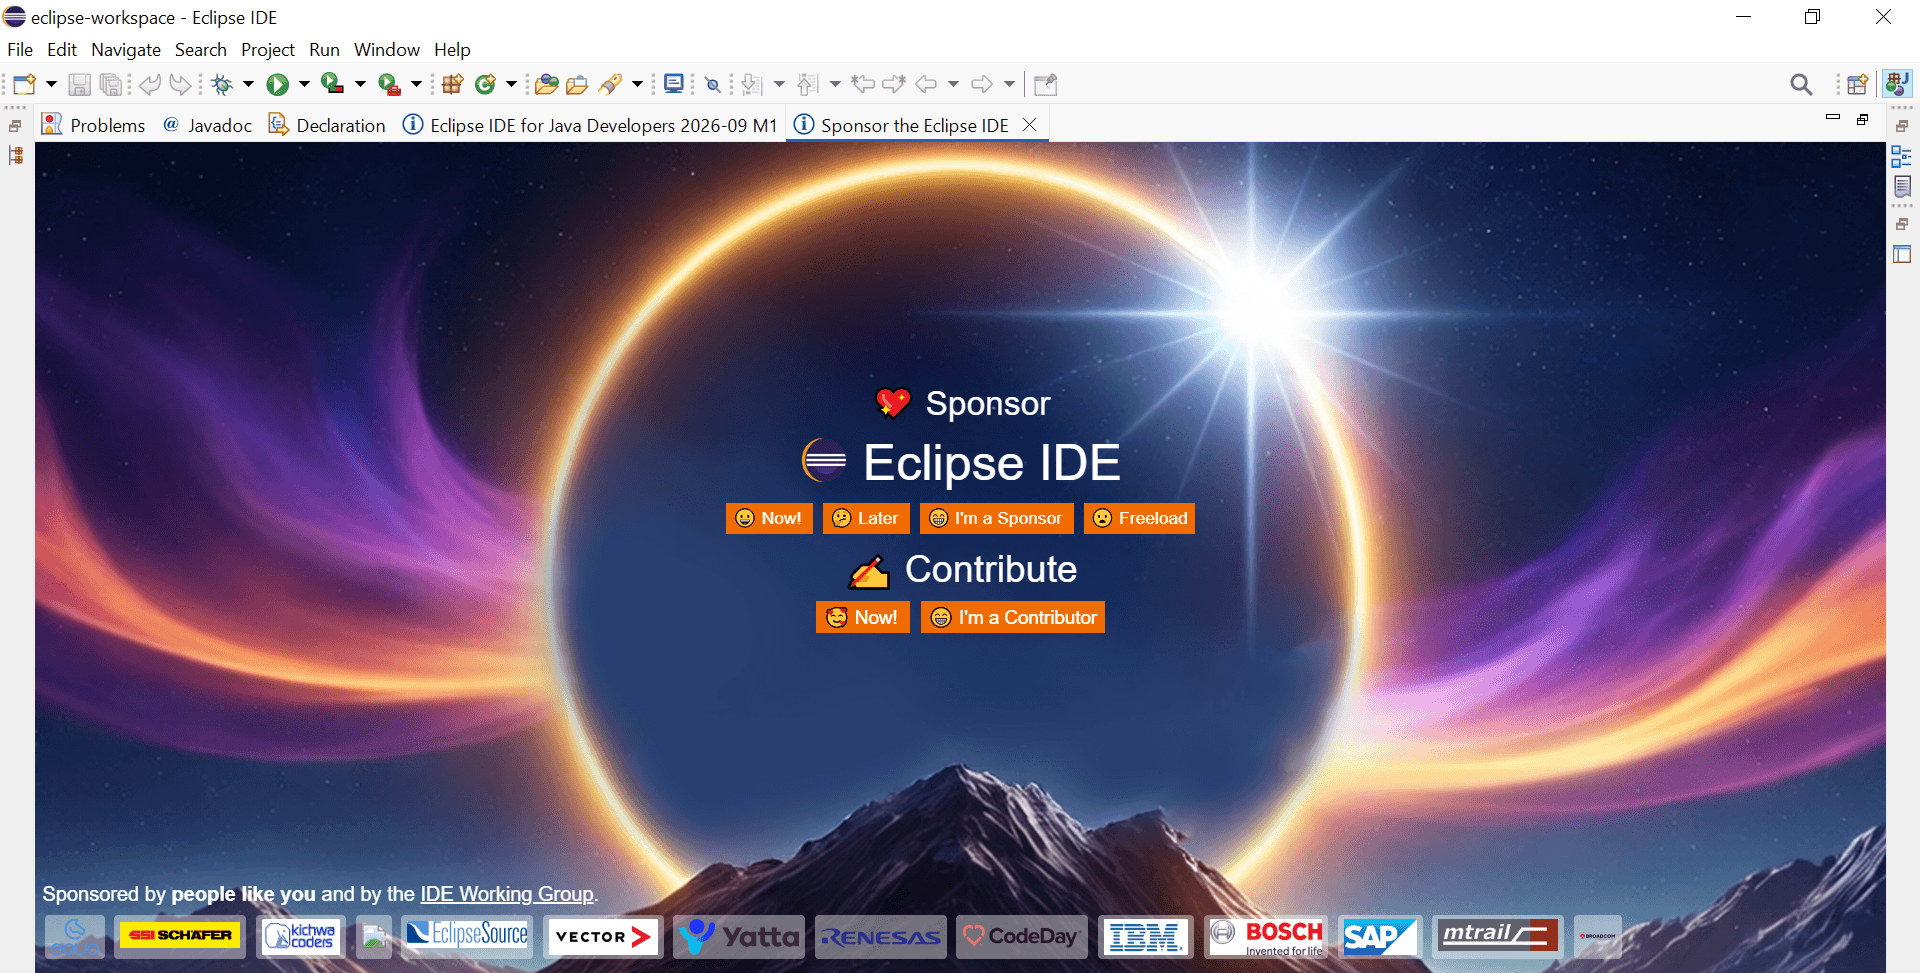Open the Eclipse IDE for Java Developers tab

point(590,125)
